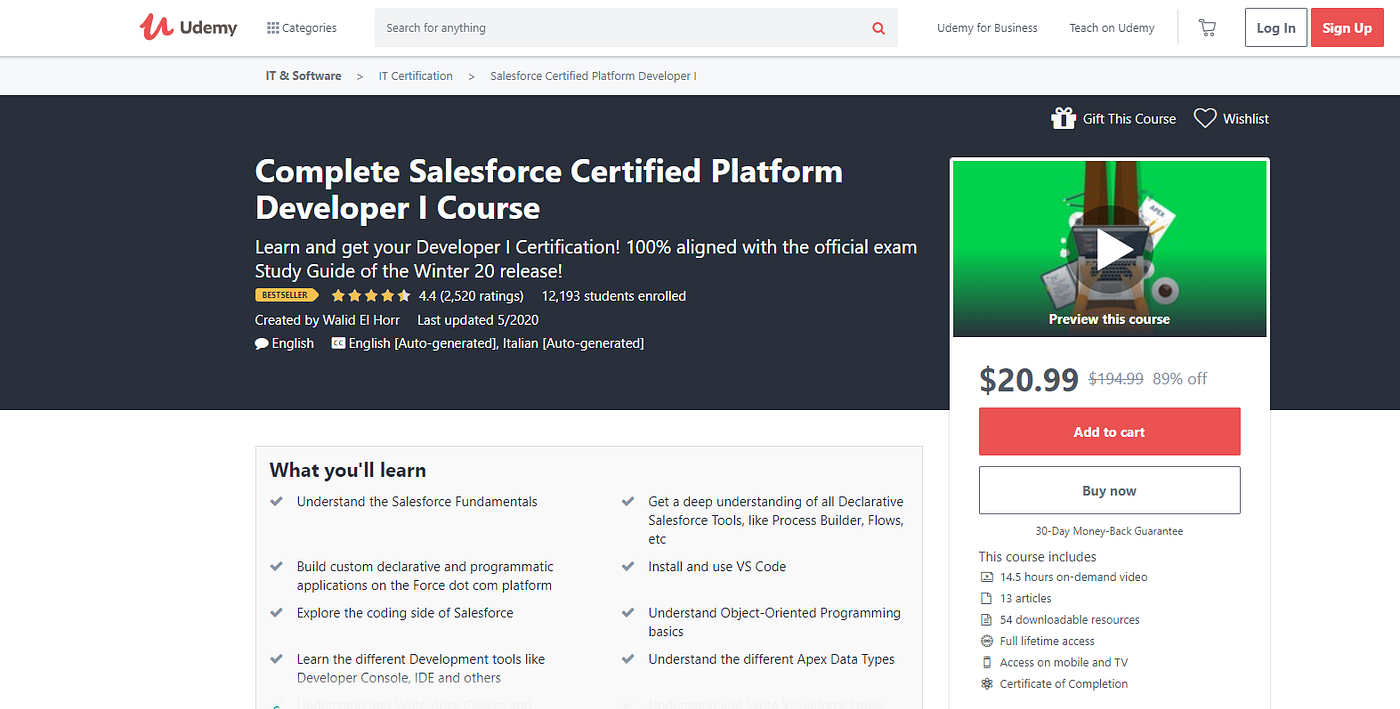Click the $194.99 struck-through price
1400x709 pixels.
[1116, 379]
